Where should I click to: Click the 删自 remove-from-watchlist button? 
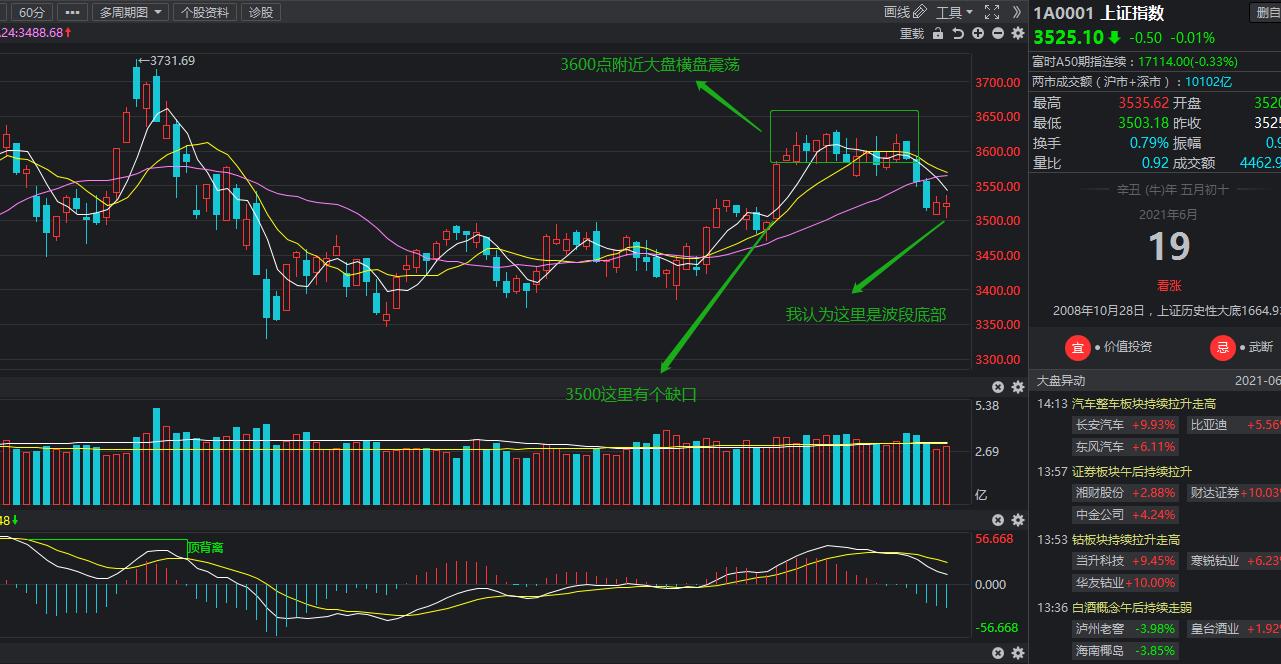(1266, 12)
